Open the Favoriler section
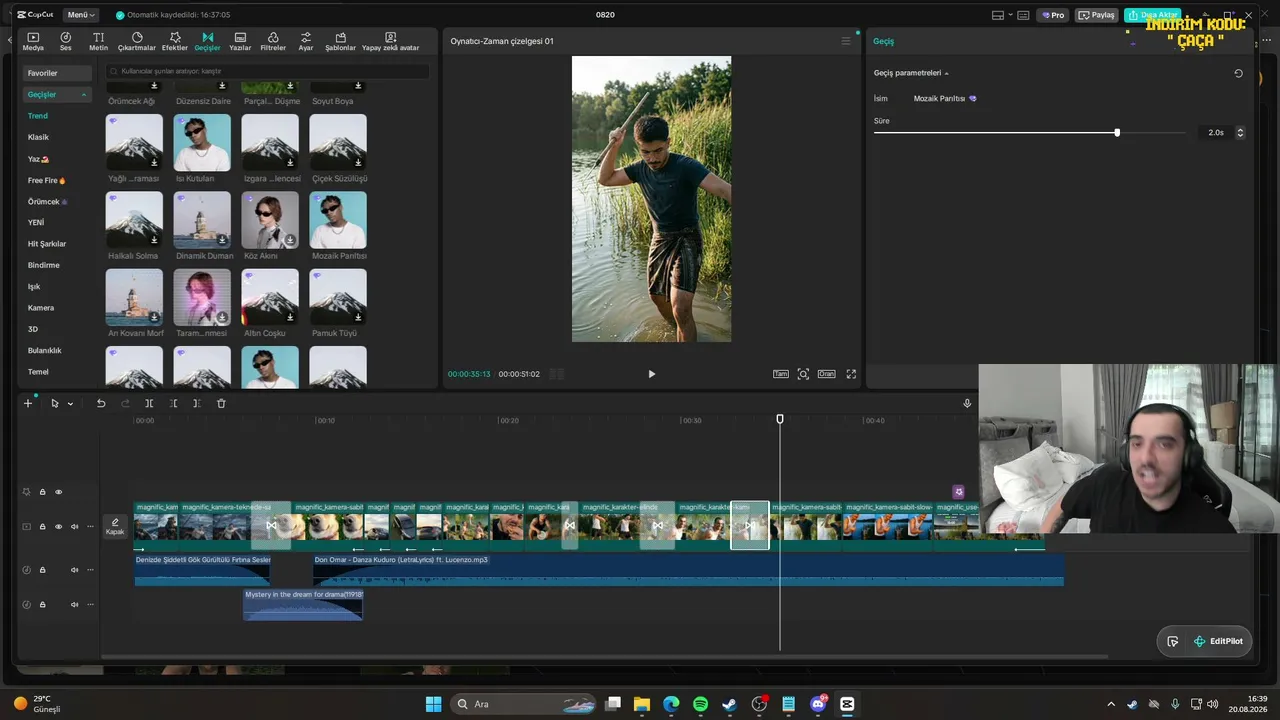The height and width of the screenshot is (720, 1280). point(57,73)
